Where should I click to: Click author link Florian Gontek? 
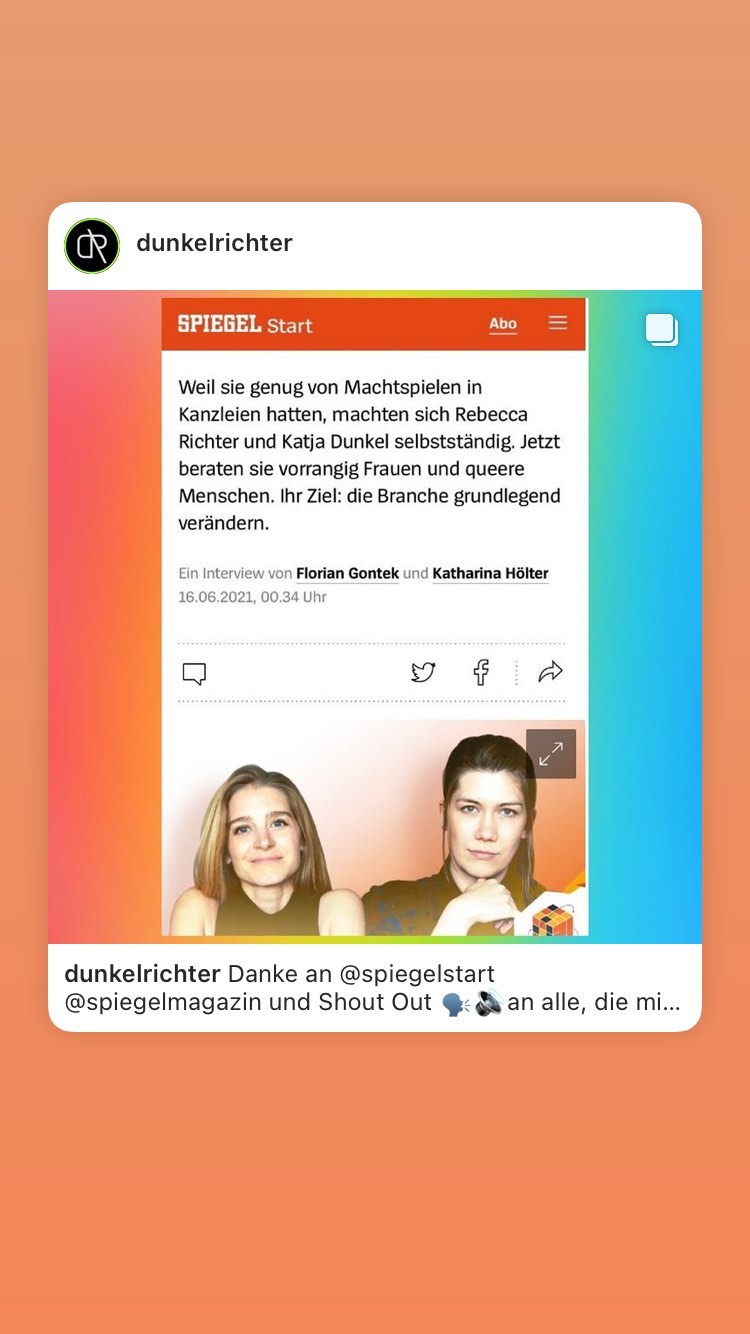348,574
